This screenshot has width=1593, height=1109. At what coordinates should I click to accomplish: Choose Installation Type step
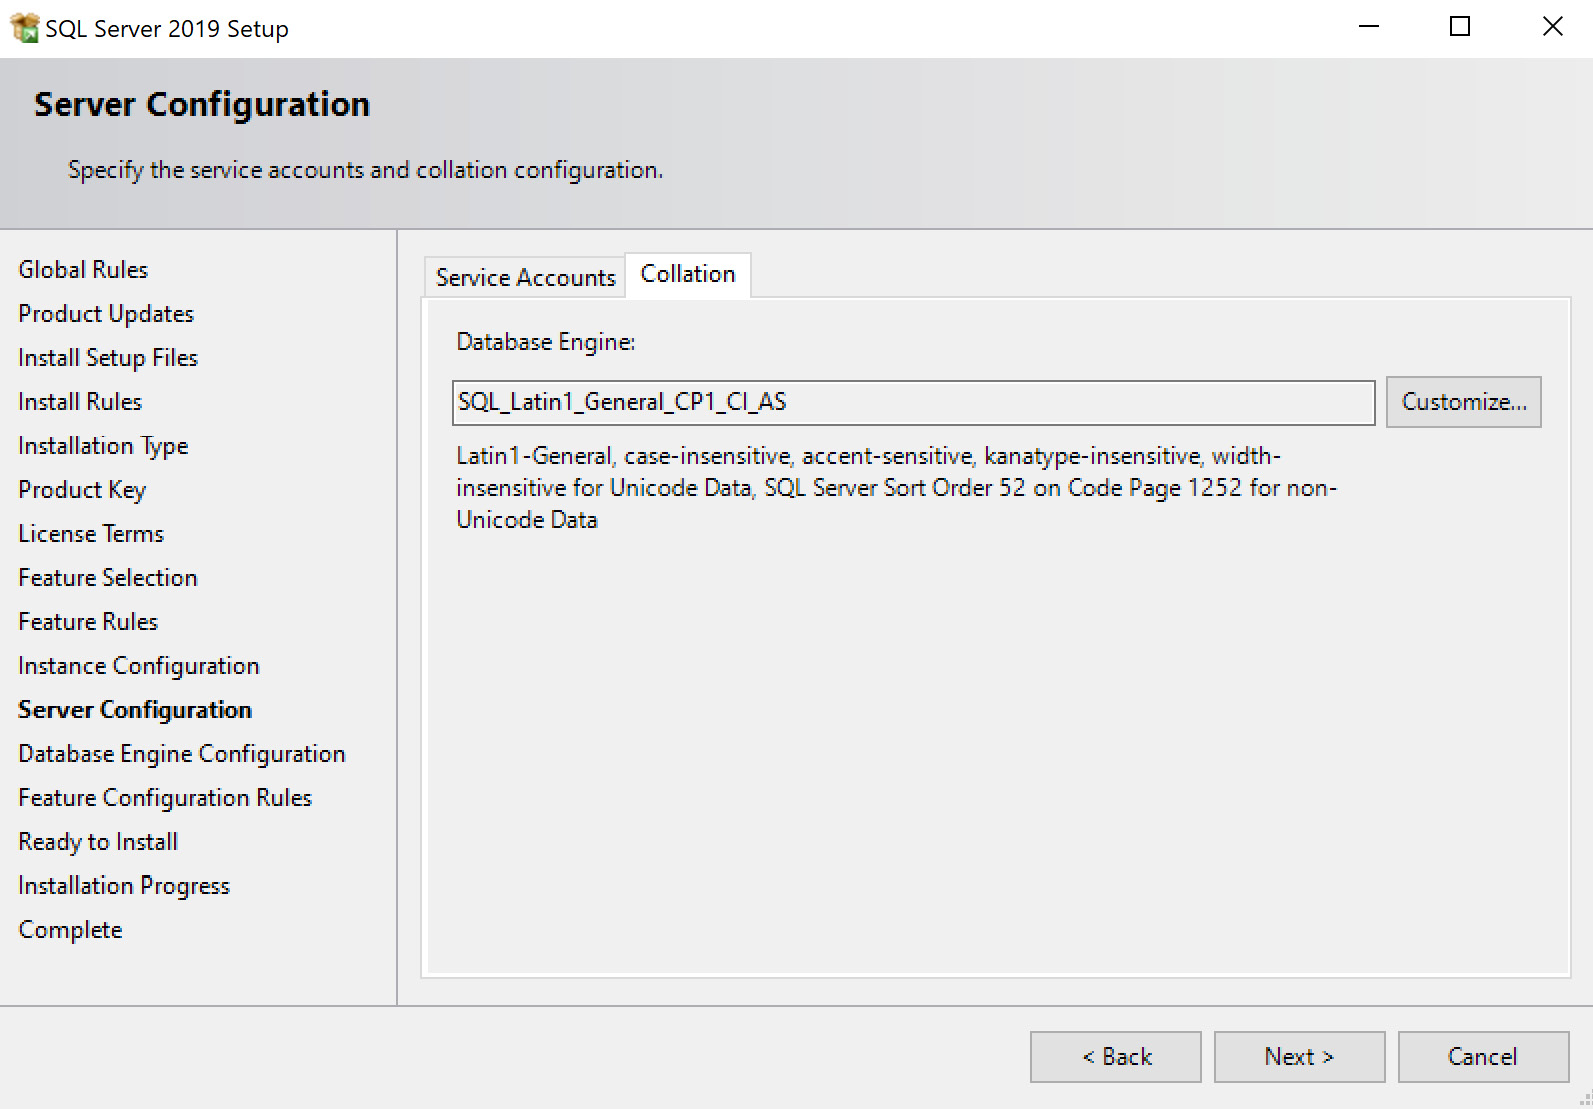pos(103,446)
